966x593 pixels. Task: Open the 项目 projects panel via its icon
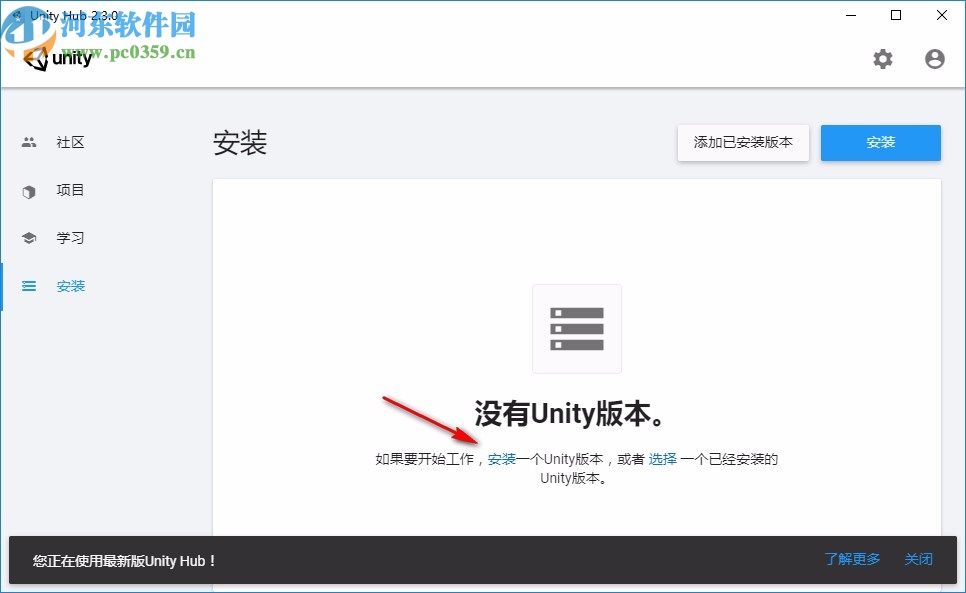point(29,190)
